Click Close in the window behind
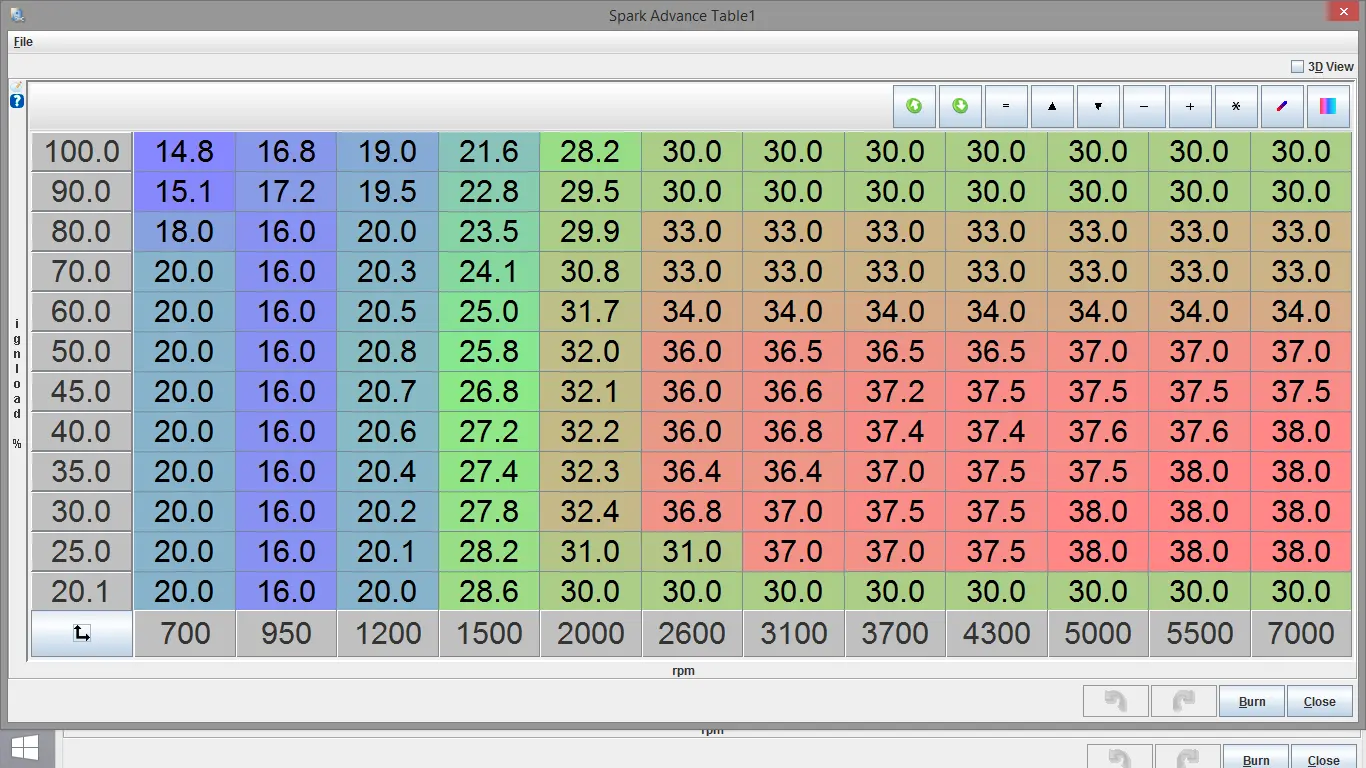The height and width of the screenshot is (768, 1366). [x=1324, y=758]
